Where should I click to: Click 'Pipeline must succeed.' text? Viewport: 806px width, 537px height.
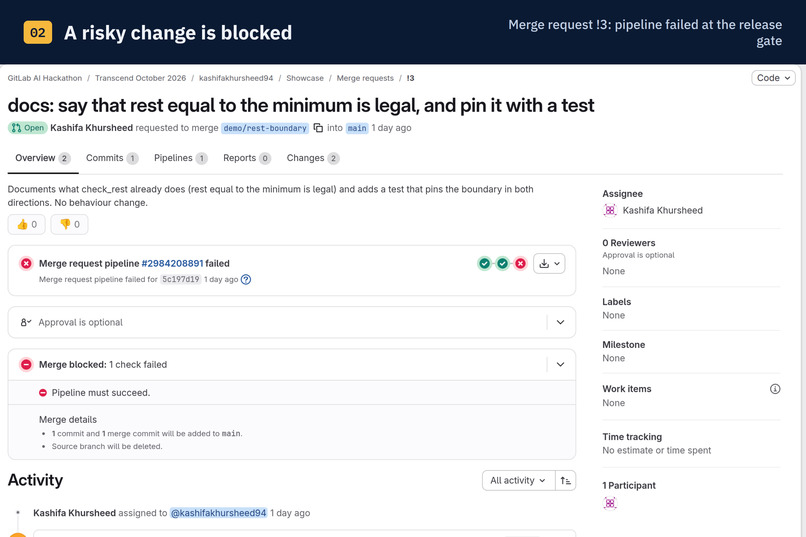click(x=101, y=393)
